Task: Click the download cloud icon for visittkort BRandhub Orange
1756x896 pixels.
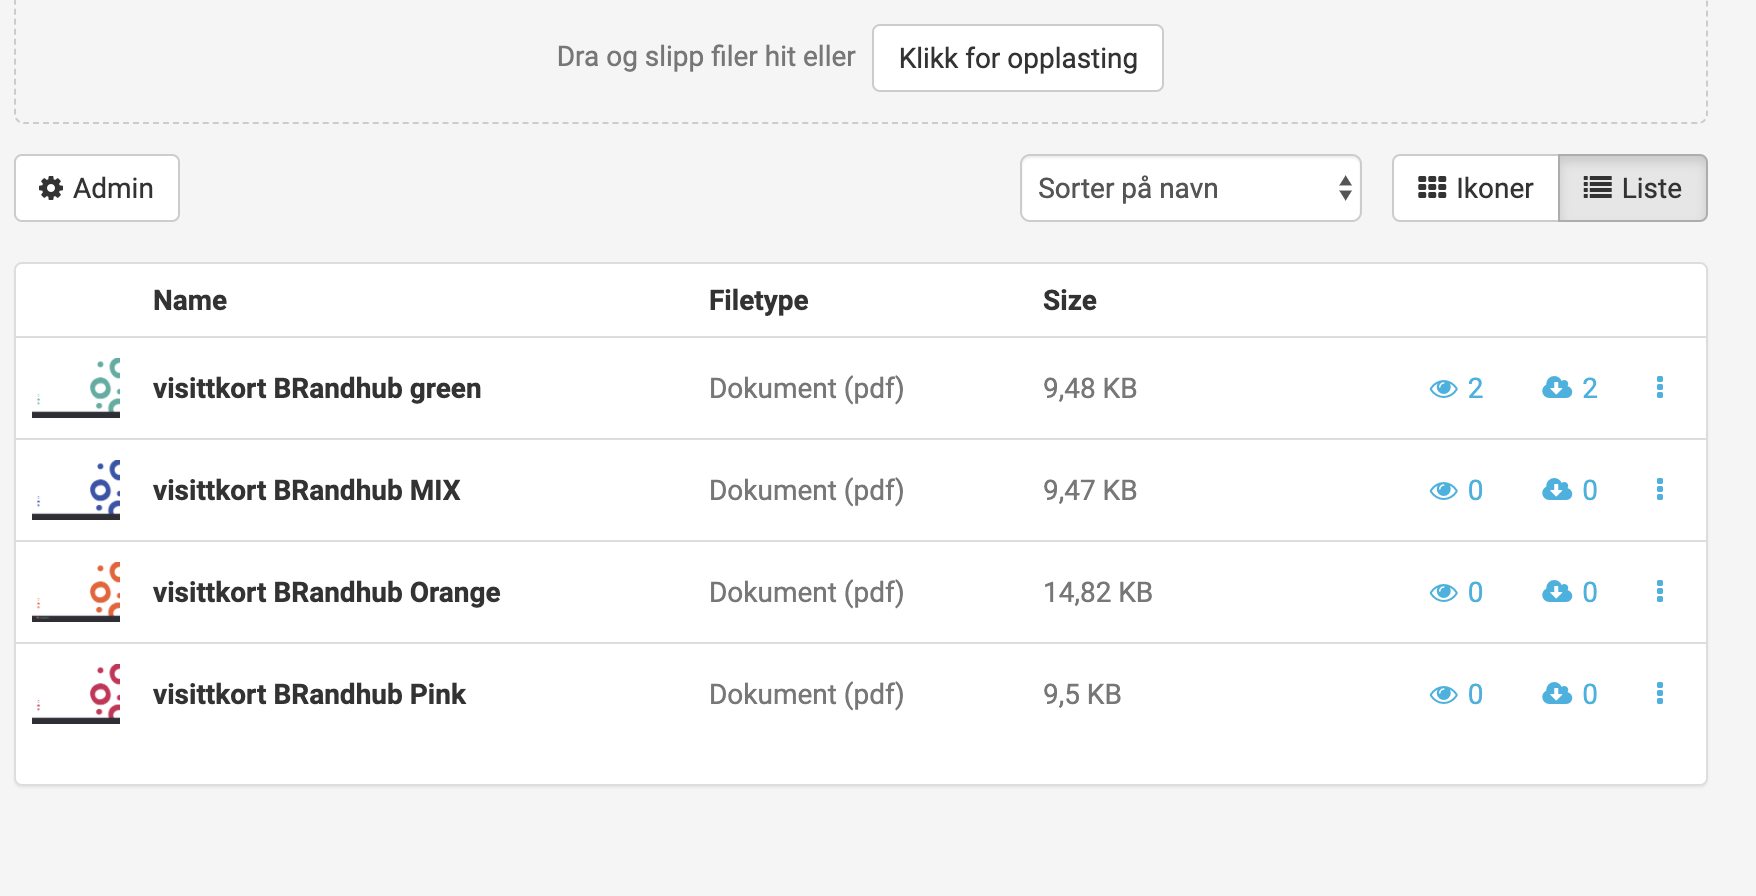Action: [x=1557, y=592]
